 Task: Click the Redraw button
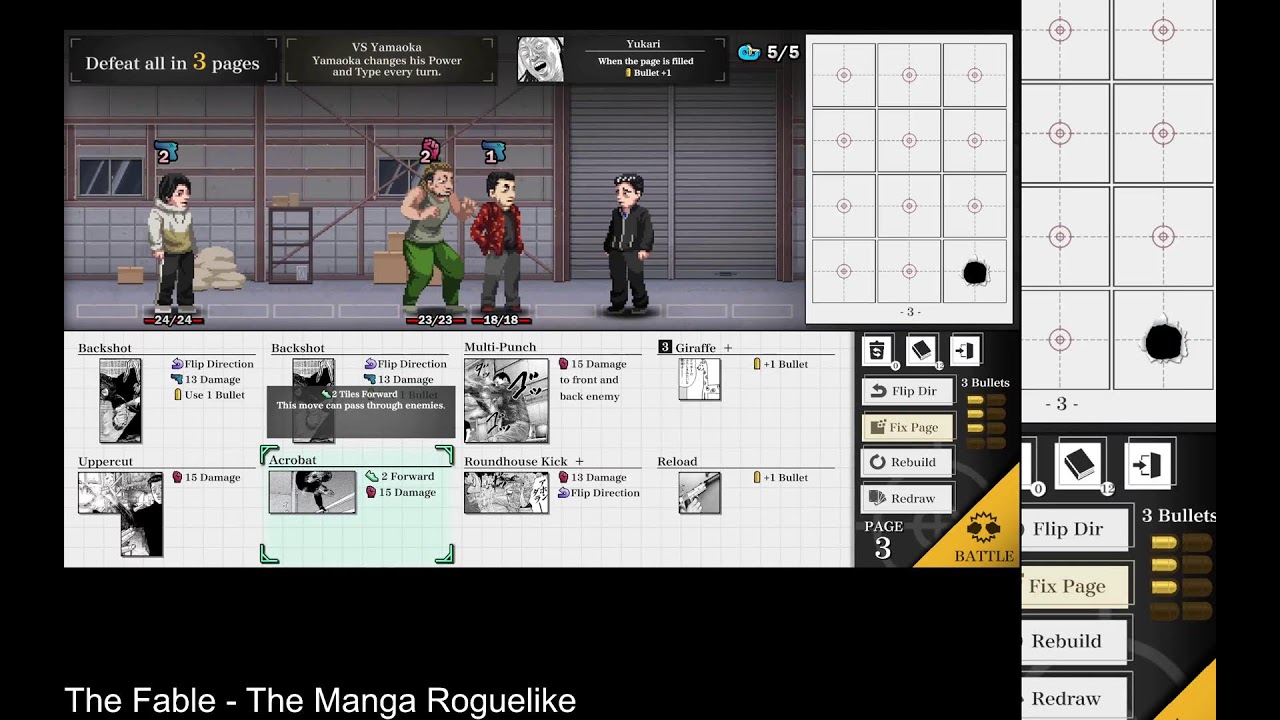tap(906, 498)
